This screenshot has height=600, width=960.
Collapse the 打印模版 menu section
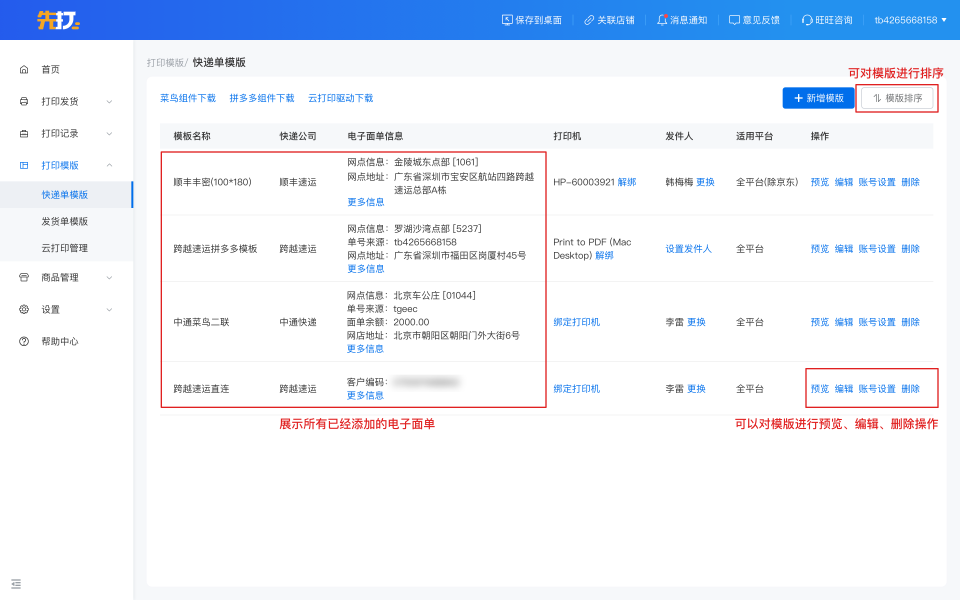109,166
